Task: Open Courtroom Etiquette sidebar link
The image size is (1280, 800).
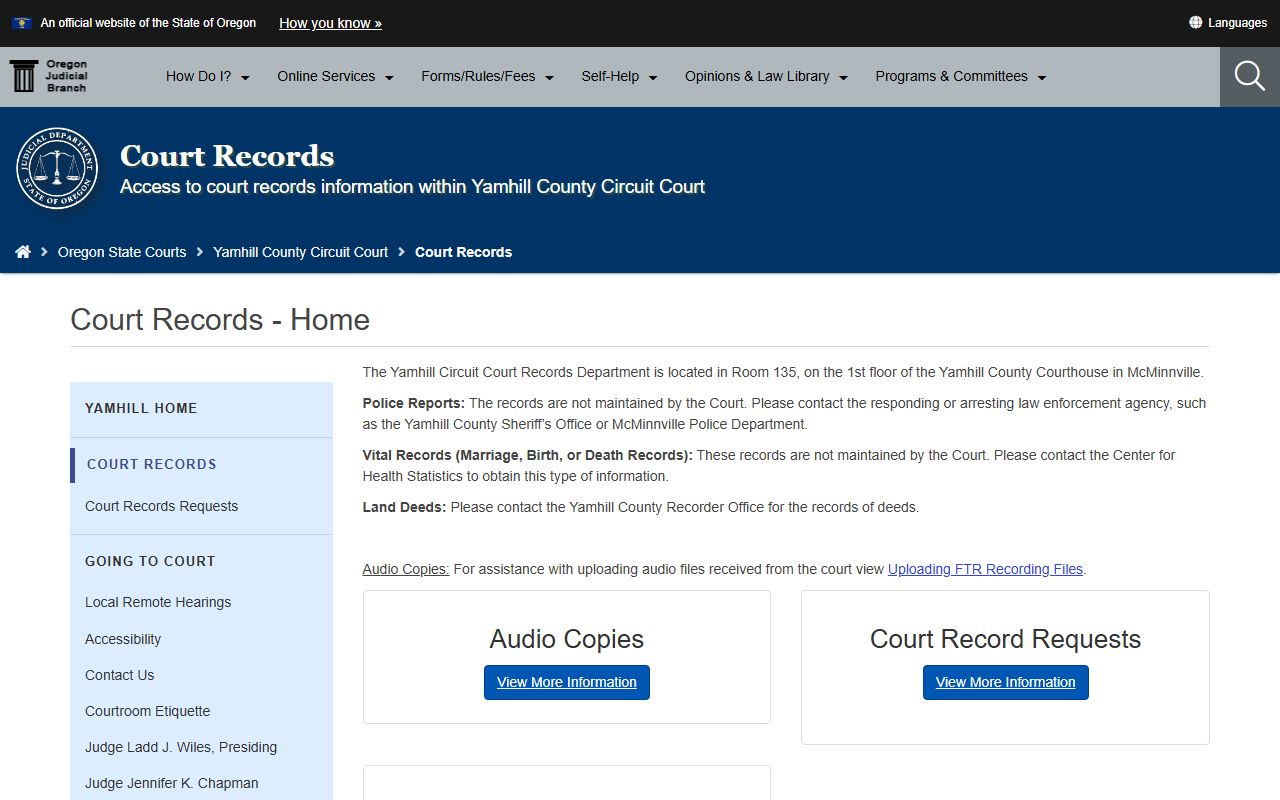Action: 148,711
